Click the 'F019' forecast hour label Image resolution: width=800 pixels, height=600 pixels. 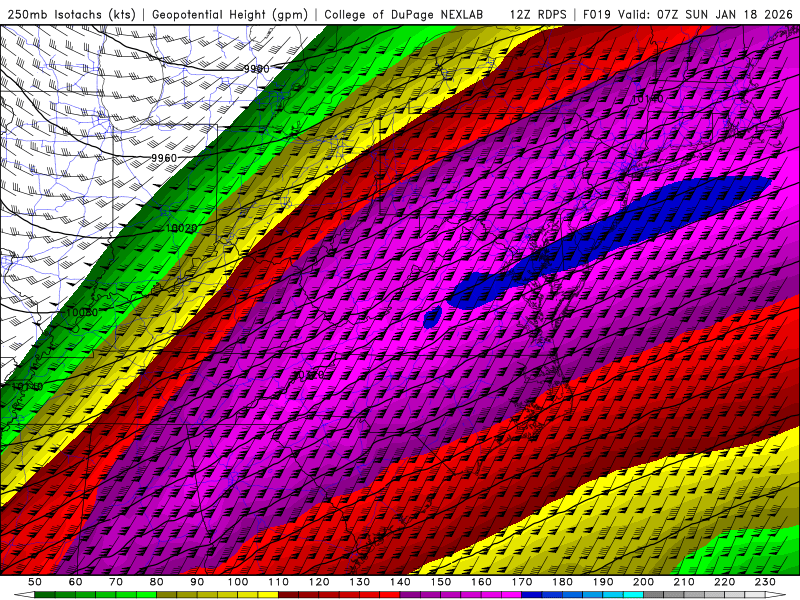click(x=596, y=14)
